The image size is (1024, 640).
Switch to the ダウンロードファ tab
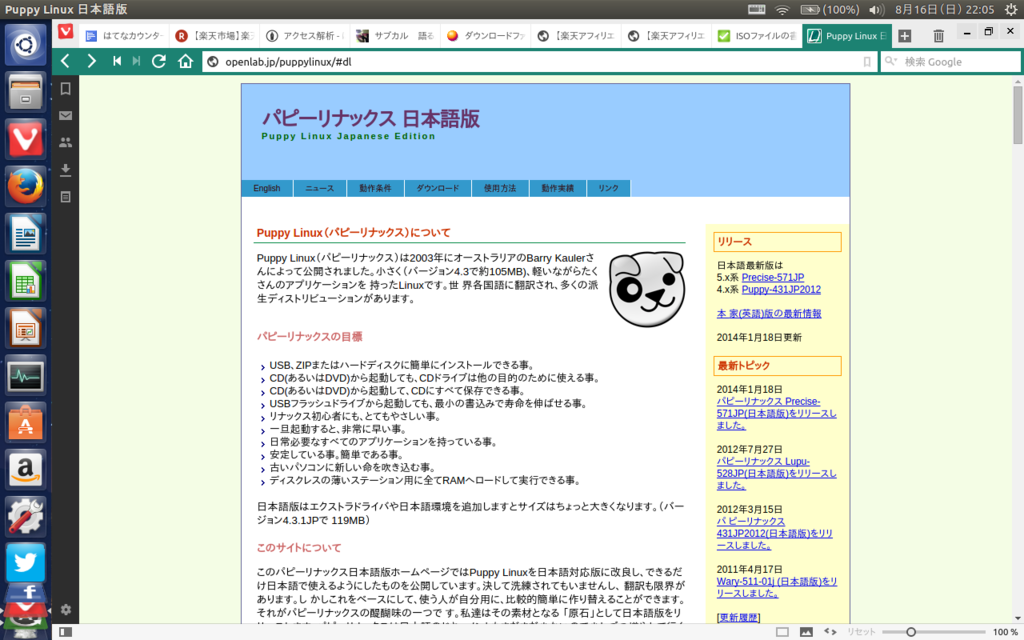click(485, 36)
